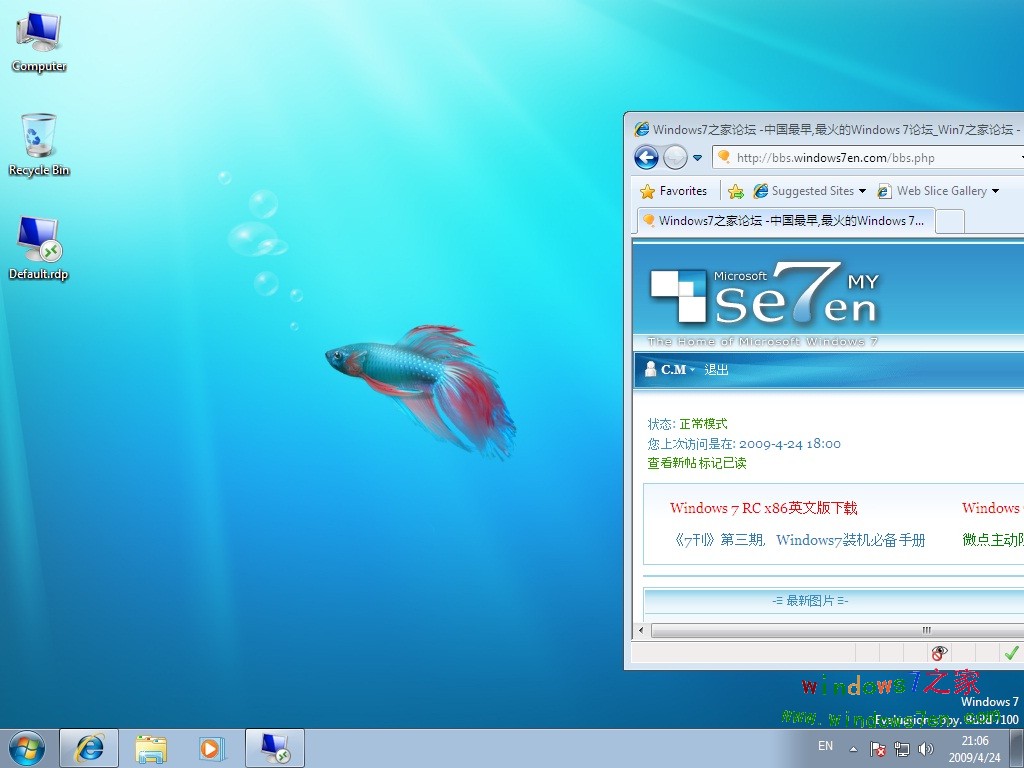This screenshot has height=768, width=1024.
Task: Click the horizontal scrollbar left arrow
Action: pyautogui.click(x=641, y=630)
